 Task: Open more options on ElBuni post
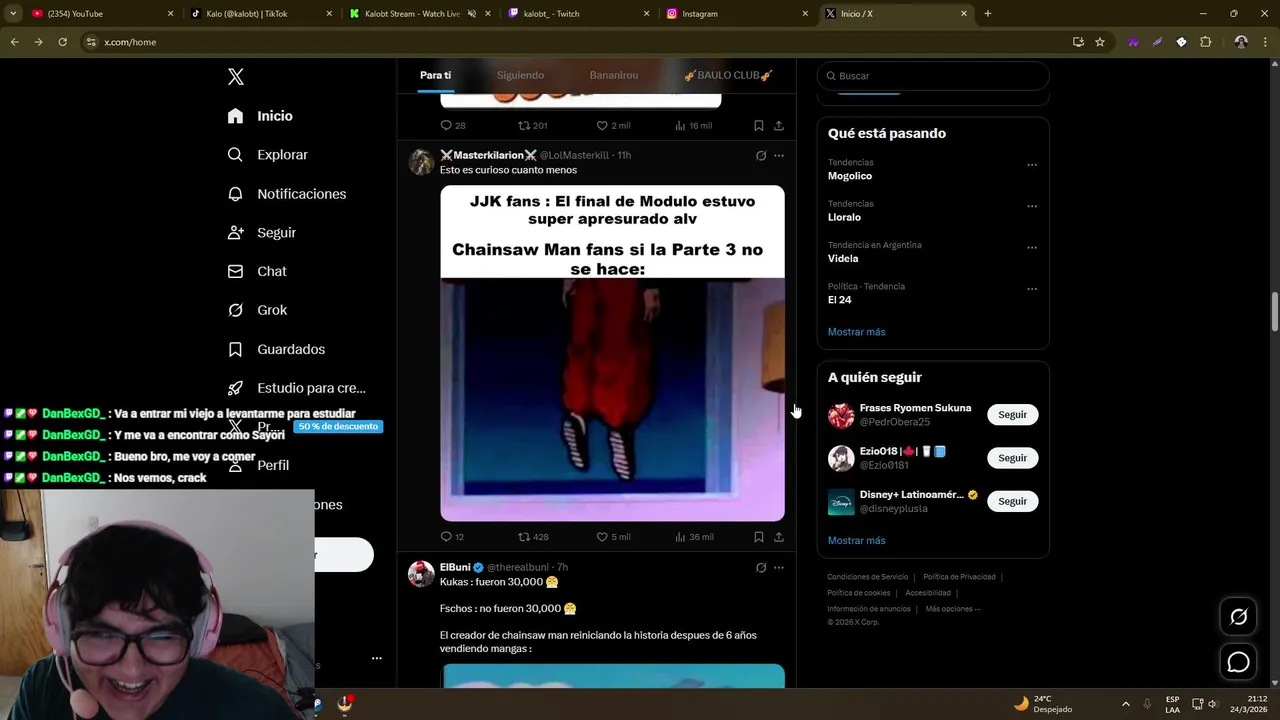tap(779, 567)
